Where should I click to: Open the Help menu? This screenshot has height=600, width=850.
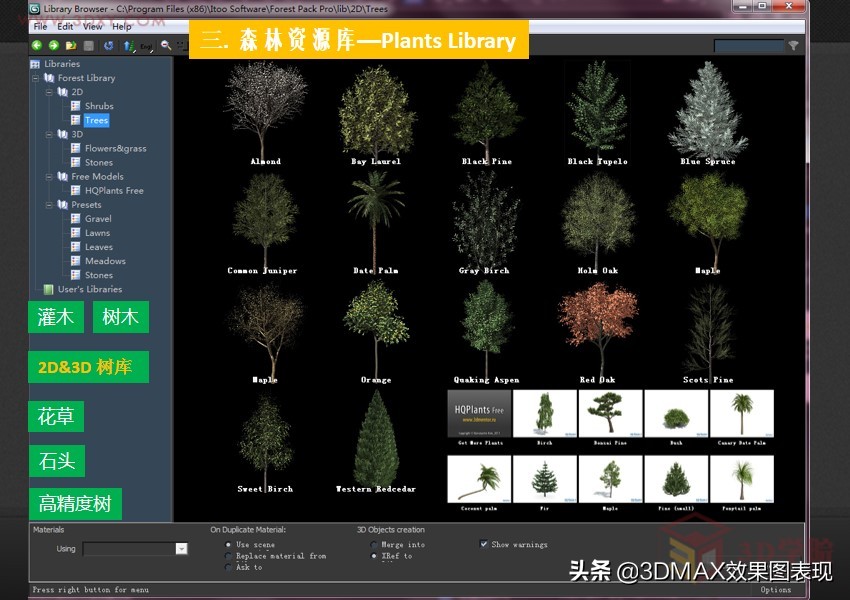point(124,27)
